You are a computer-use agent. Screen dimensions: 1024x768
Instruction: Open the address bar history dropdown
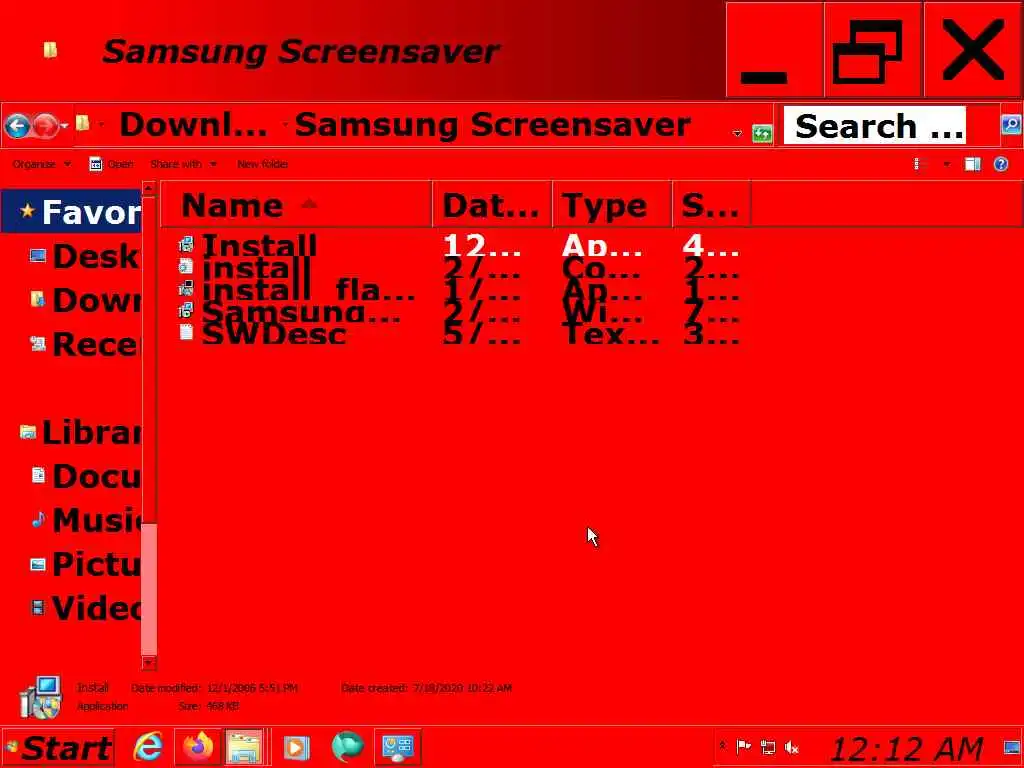tap(737, 133)
